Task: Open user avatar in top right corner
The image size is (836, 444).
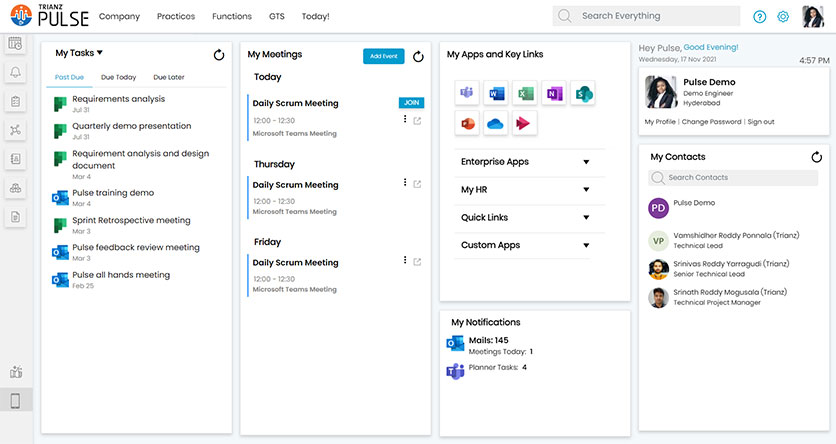Action: pyautogui.click(x=813, y=17)
